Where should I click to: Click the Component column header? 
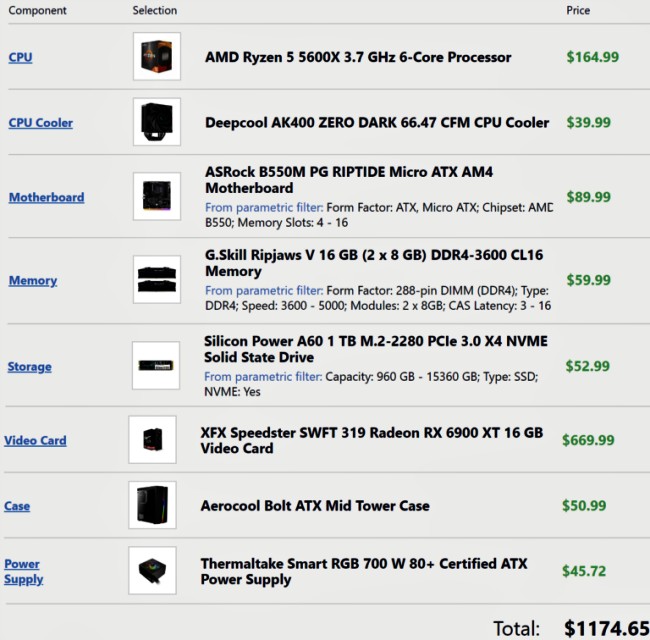tap(37, 10)
